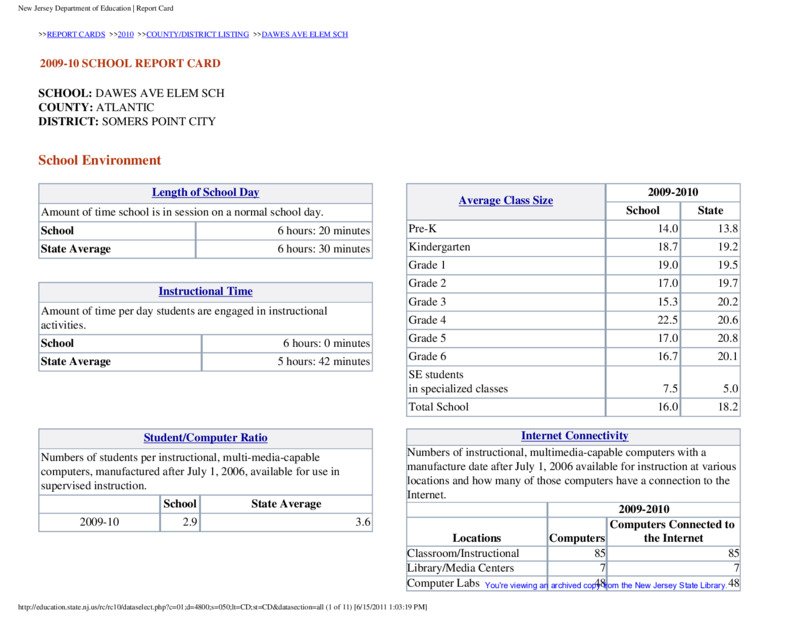Screen dimensions: 800x618
Task: Select the Kindergarten row label
Action: tap(439, 247)
